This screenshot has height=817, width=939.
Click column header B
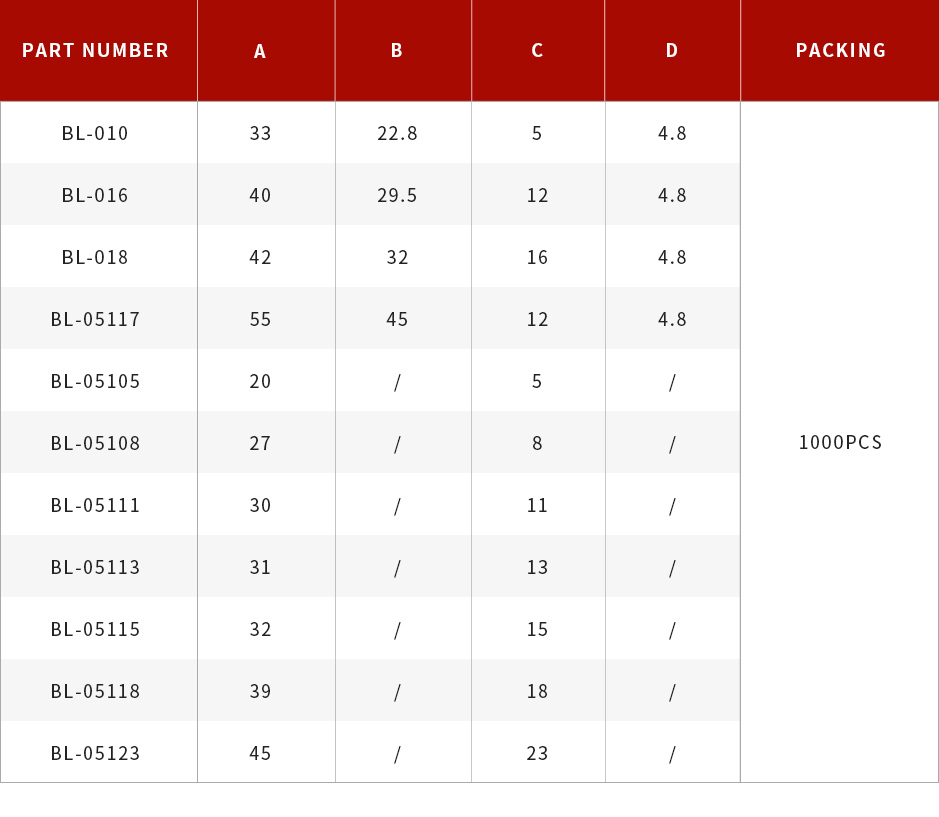coord(396,50)
